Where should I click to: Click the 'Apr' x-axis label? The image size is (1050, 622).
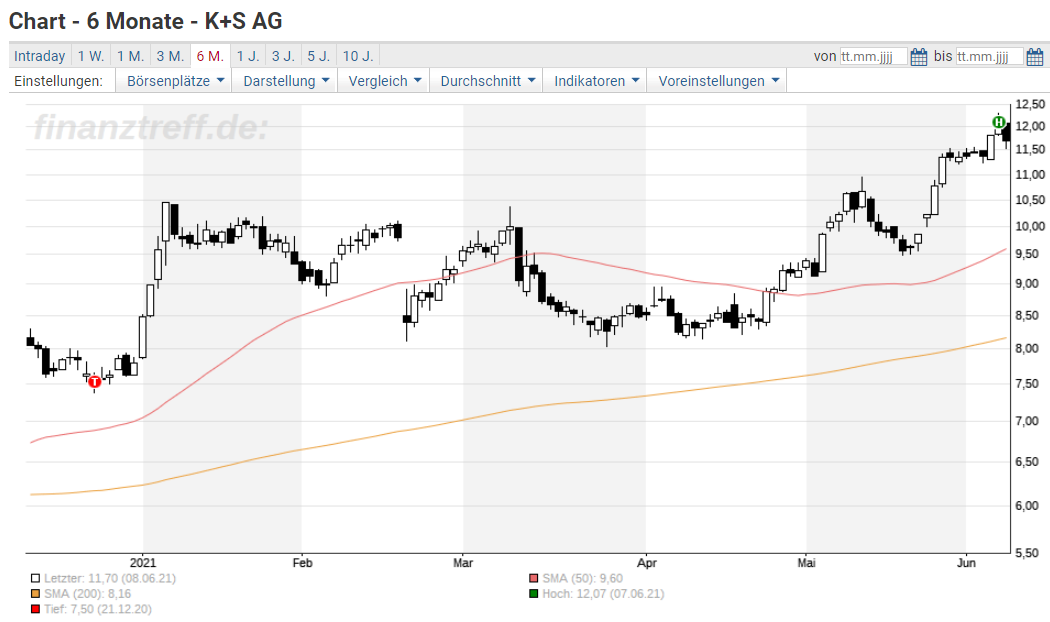click(x=647, y=563)
